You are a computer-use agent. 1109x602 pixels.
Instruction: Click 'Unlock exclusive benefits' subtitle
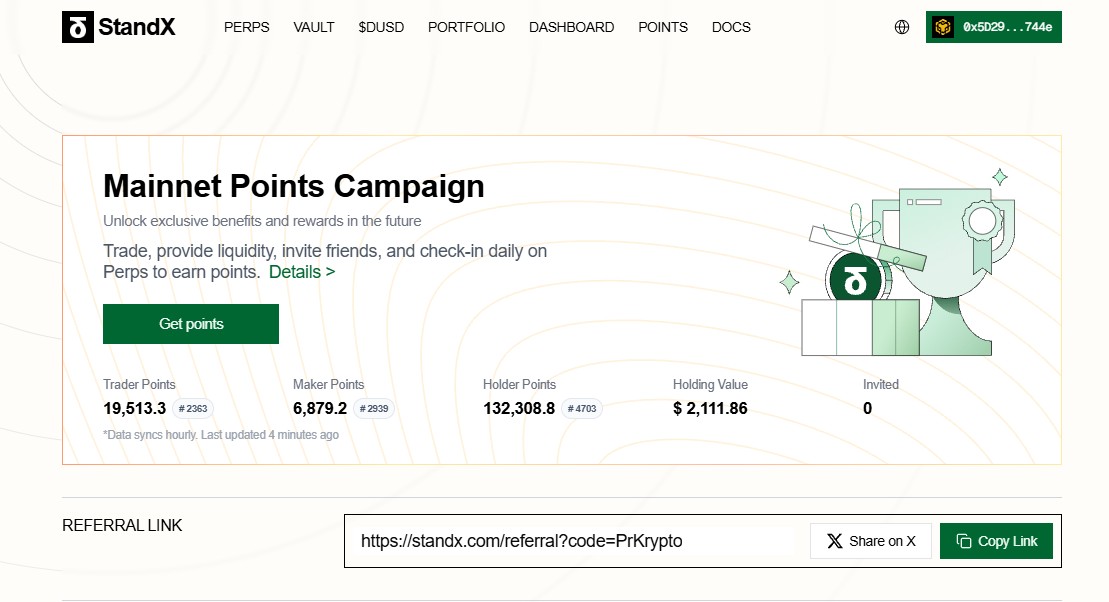(x=262, y=221)
